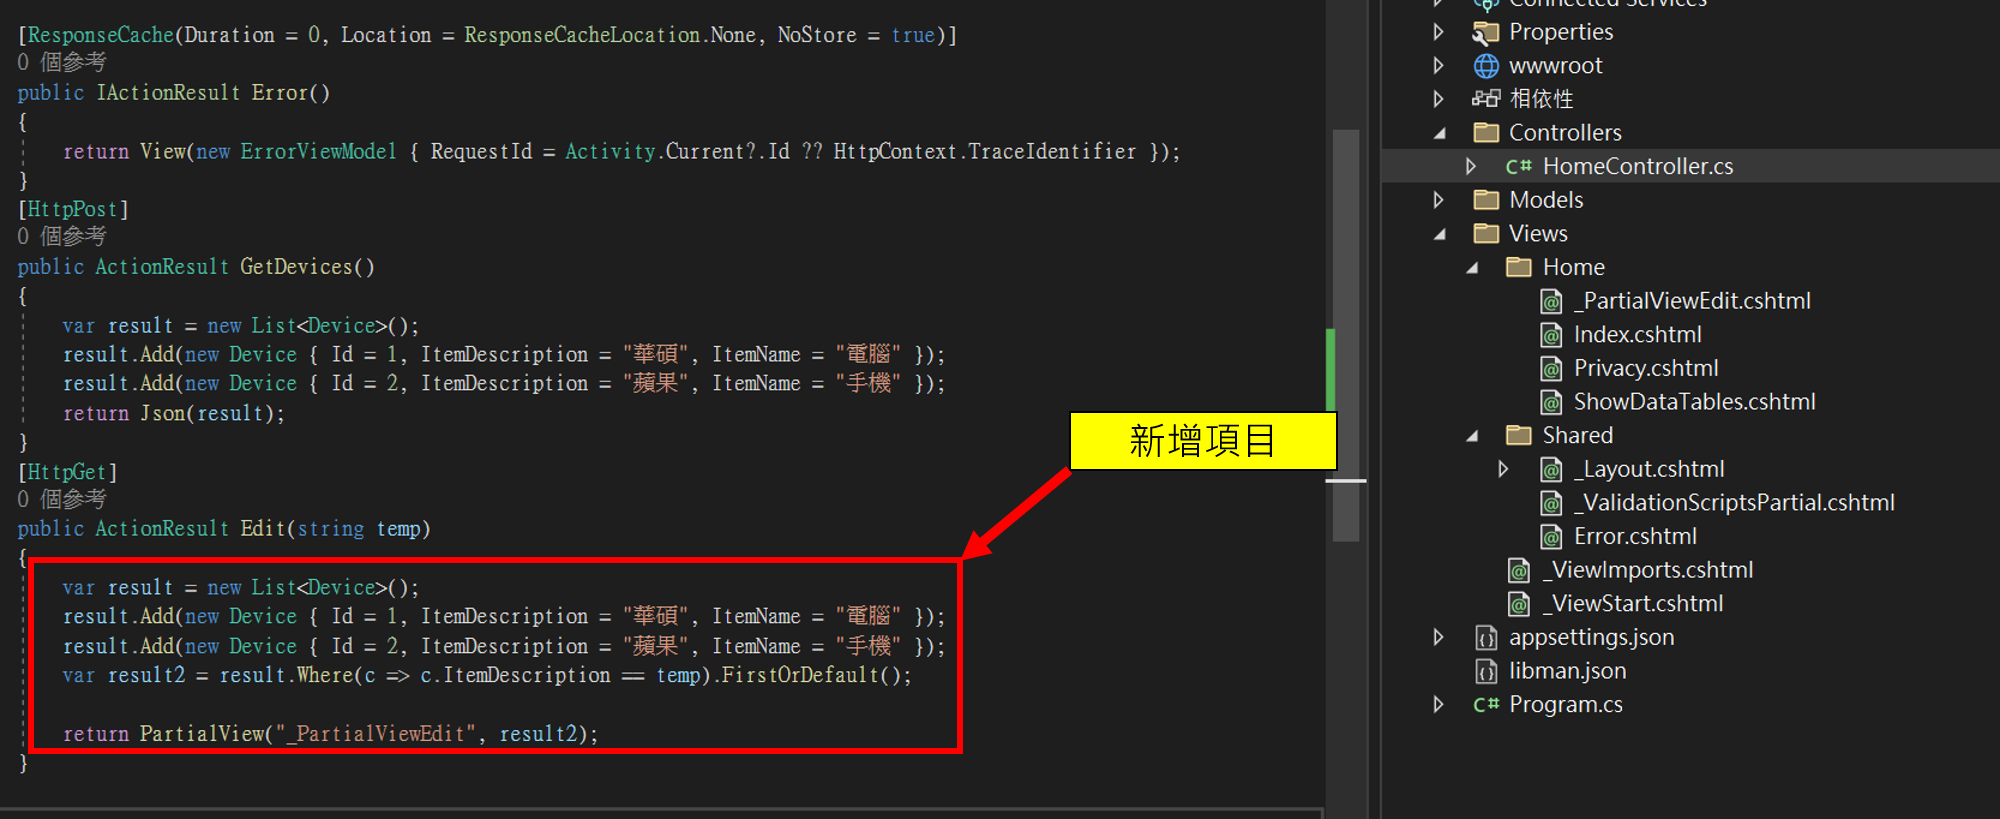Collapse the Controllers folder node
This screenshot has width=2000, height=819.
pos(1440,133)
